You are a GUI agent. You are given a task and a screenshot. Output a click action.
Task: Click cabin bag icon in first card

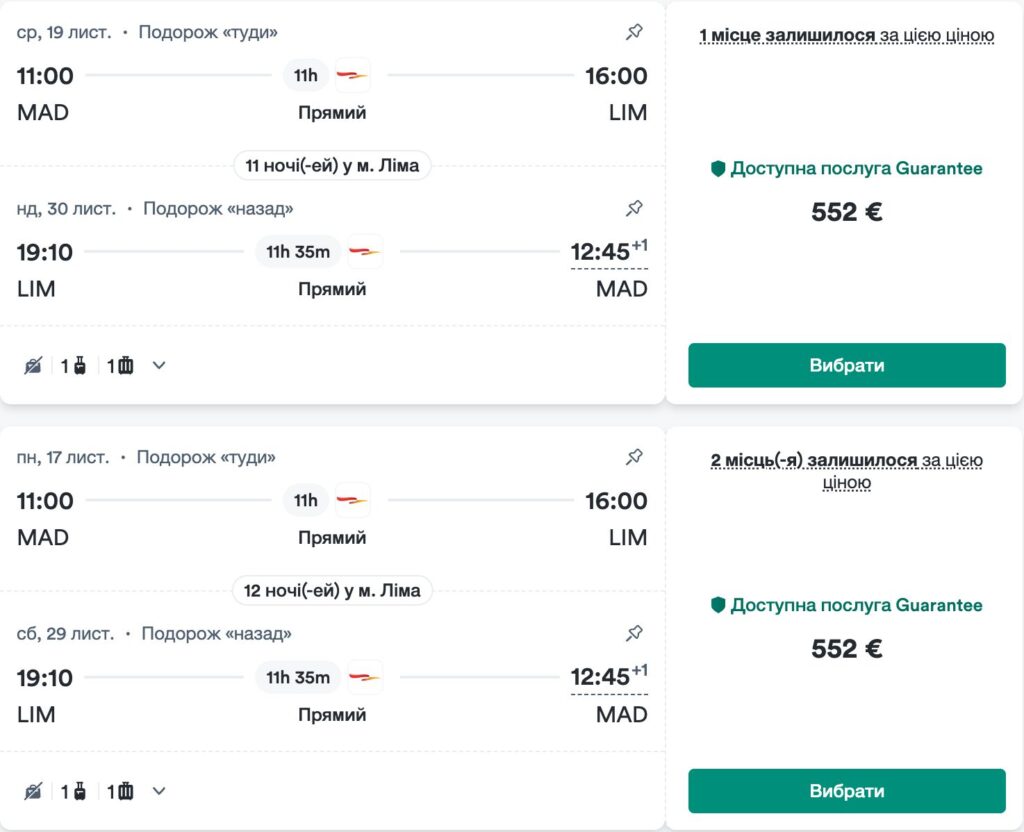(x=79, y=366)
